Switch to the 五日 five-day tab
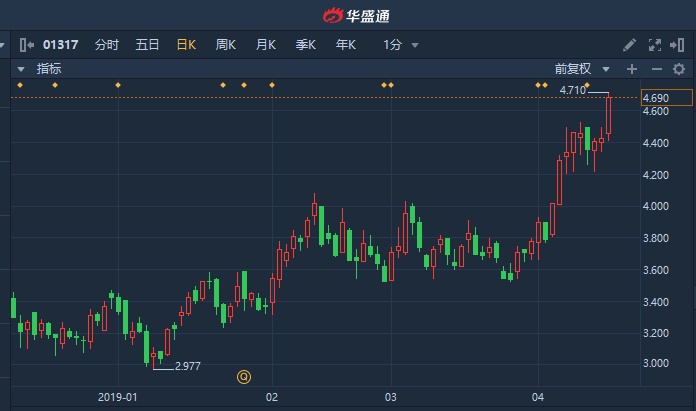The height and width of the screenshot is (411, 696). coord(147,45)
